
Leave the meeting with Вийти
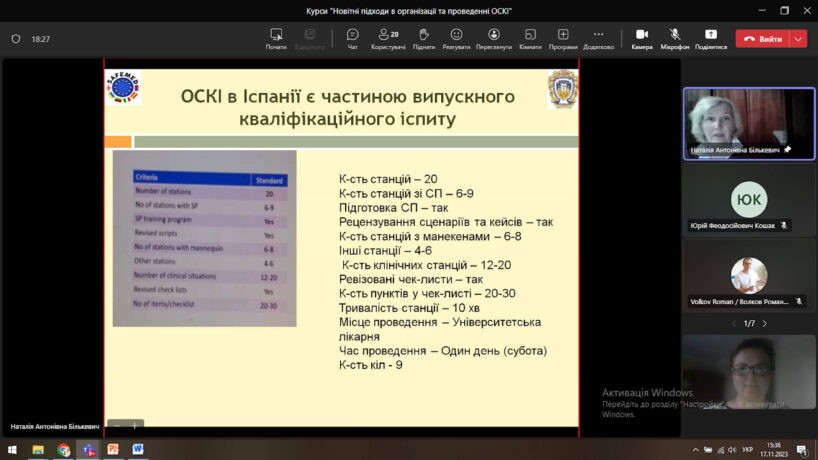(x=761, y=39)
